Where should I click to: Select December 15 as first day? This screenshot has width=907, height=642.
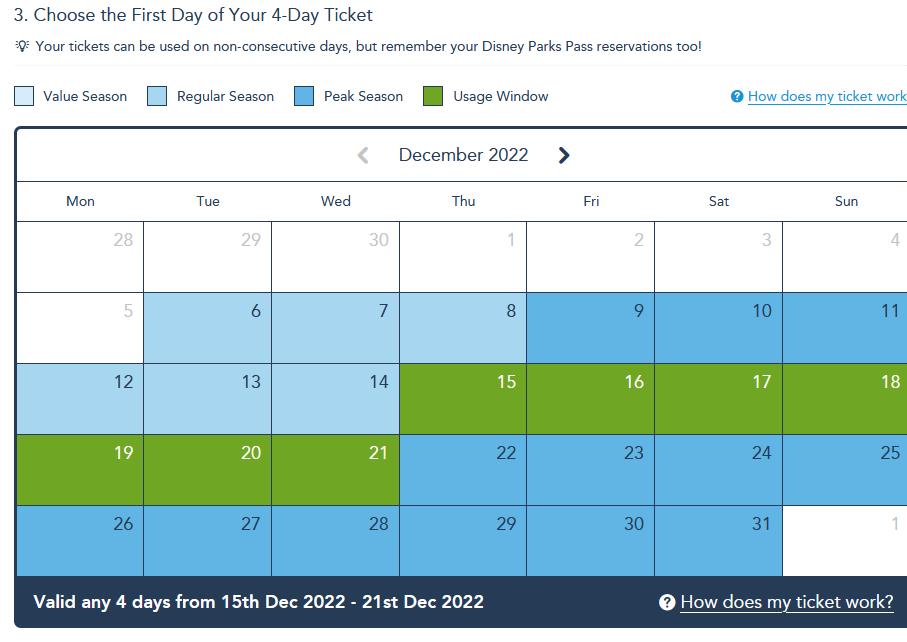pos(463,399)
